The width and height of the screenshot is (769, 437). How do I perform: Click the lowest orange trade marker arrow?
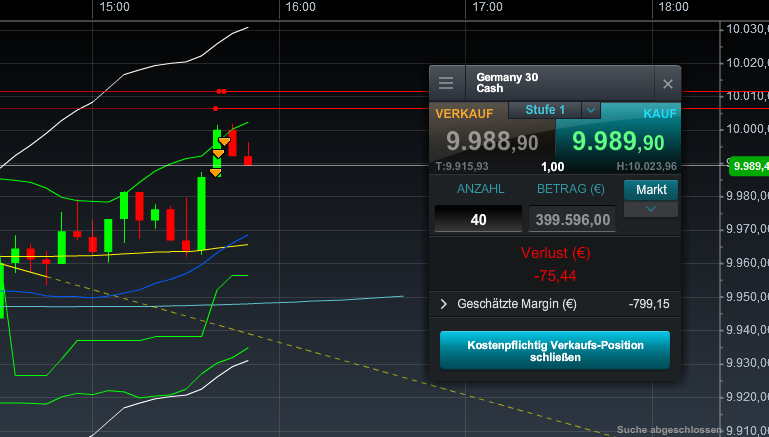215,172
